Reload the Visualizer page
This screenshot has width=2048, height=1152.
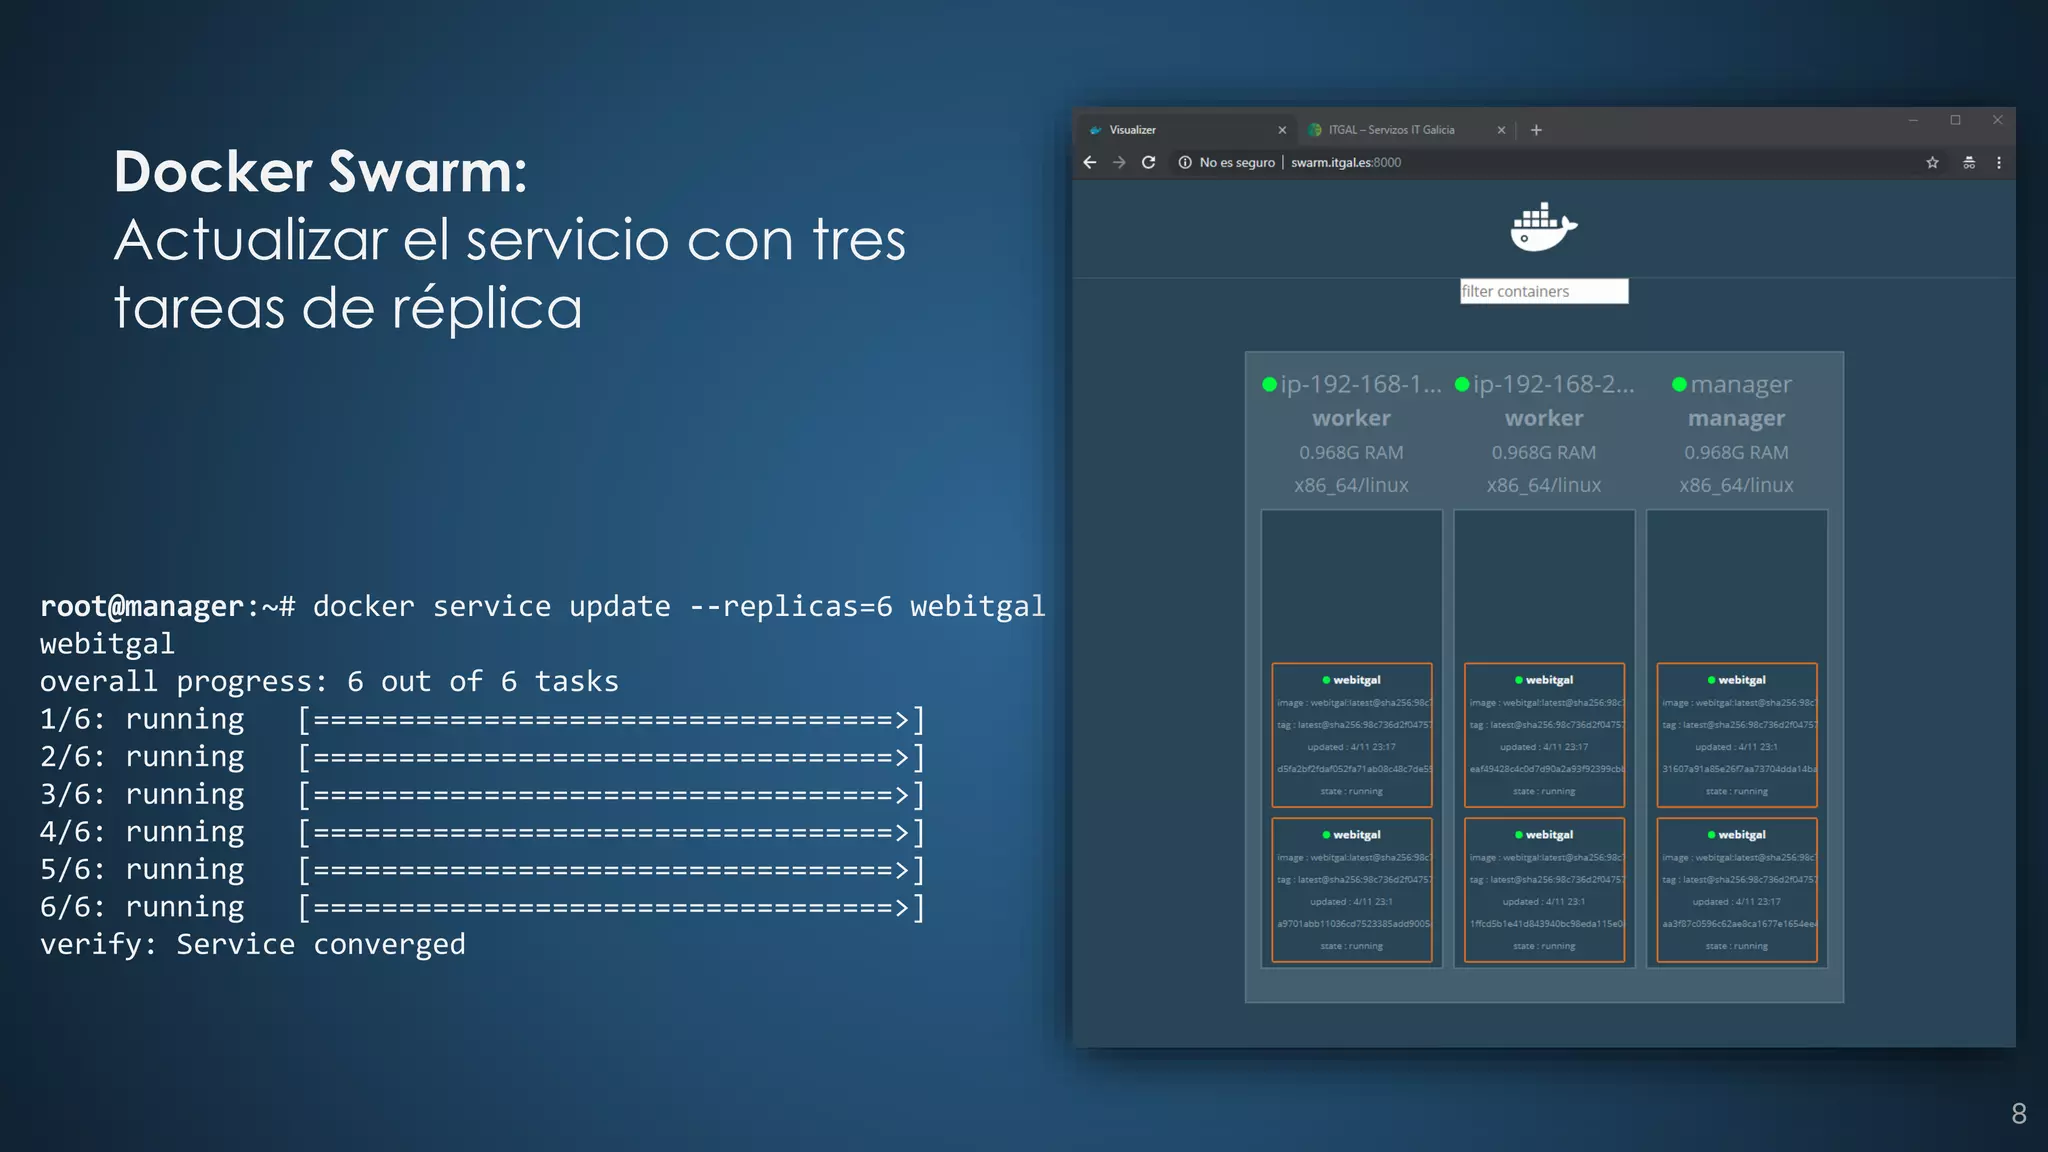click(x=1149, y=162)
